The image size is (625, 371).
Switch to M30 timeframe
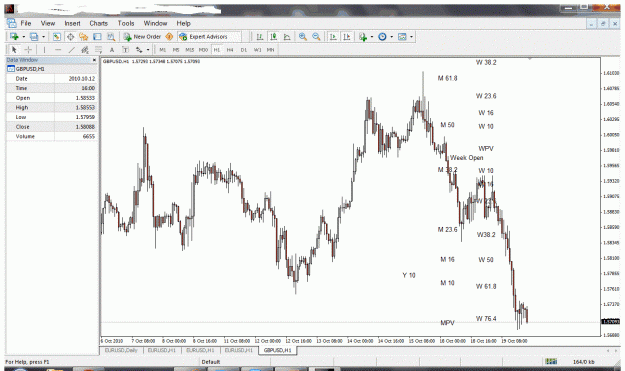[x=203, y=50]
